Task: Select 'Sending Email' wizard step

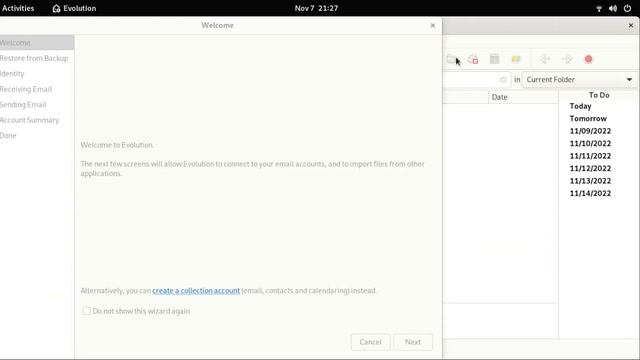Action: 37,105
